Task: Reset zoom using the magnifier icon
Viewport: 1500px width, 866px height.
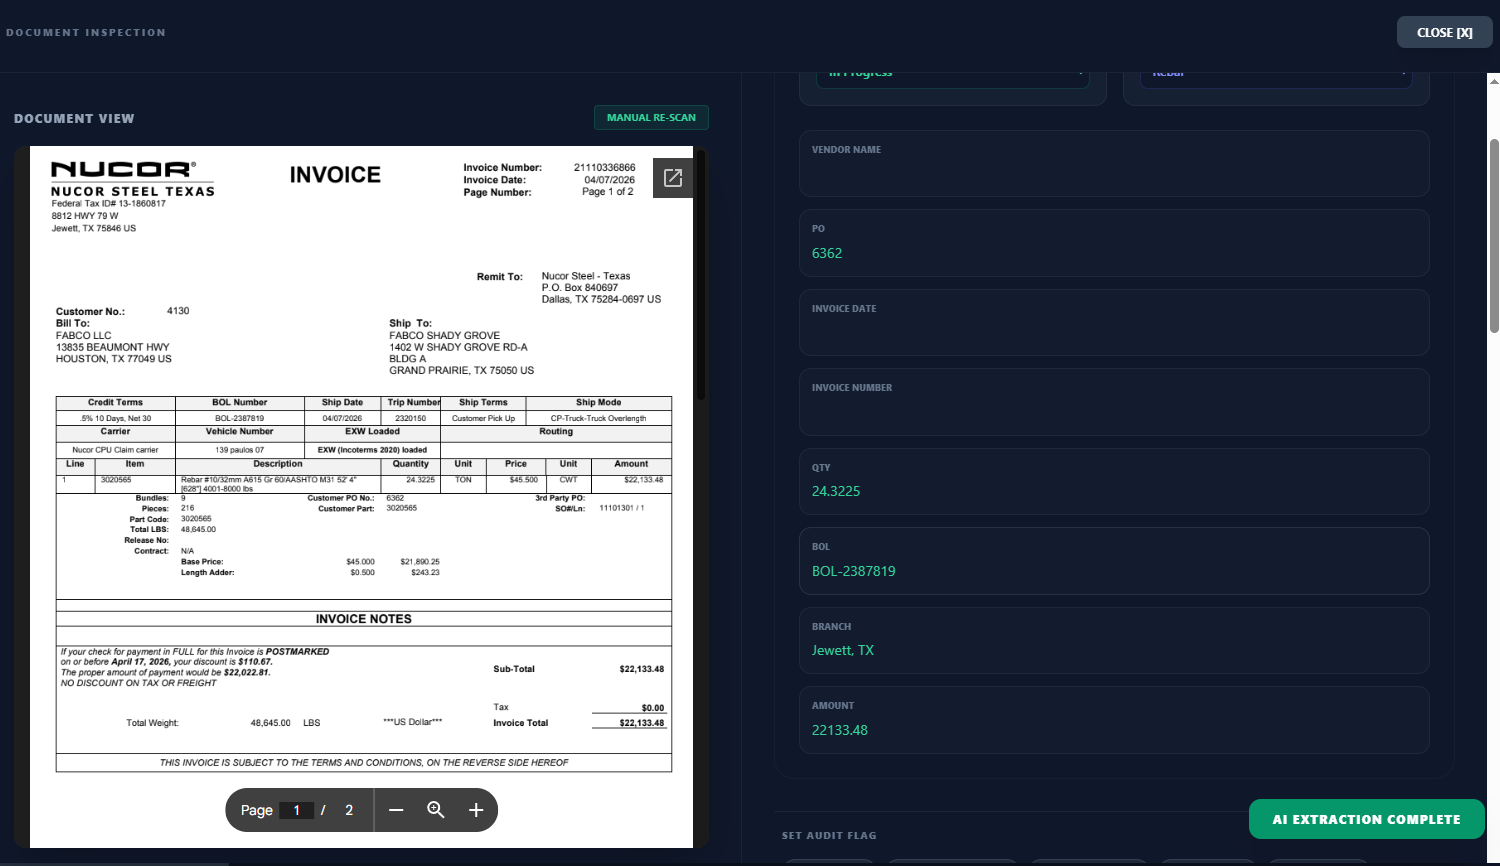Action: tap(436, 810)
